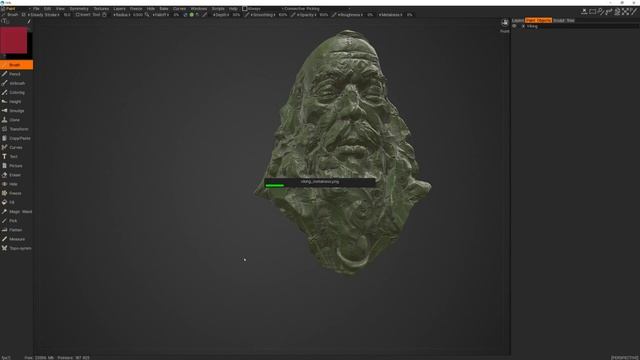This screenshot has width=640, height=360.
Task: Open the Falloff dropdown
Action: coord(161,15)
